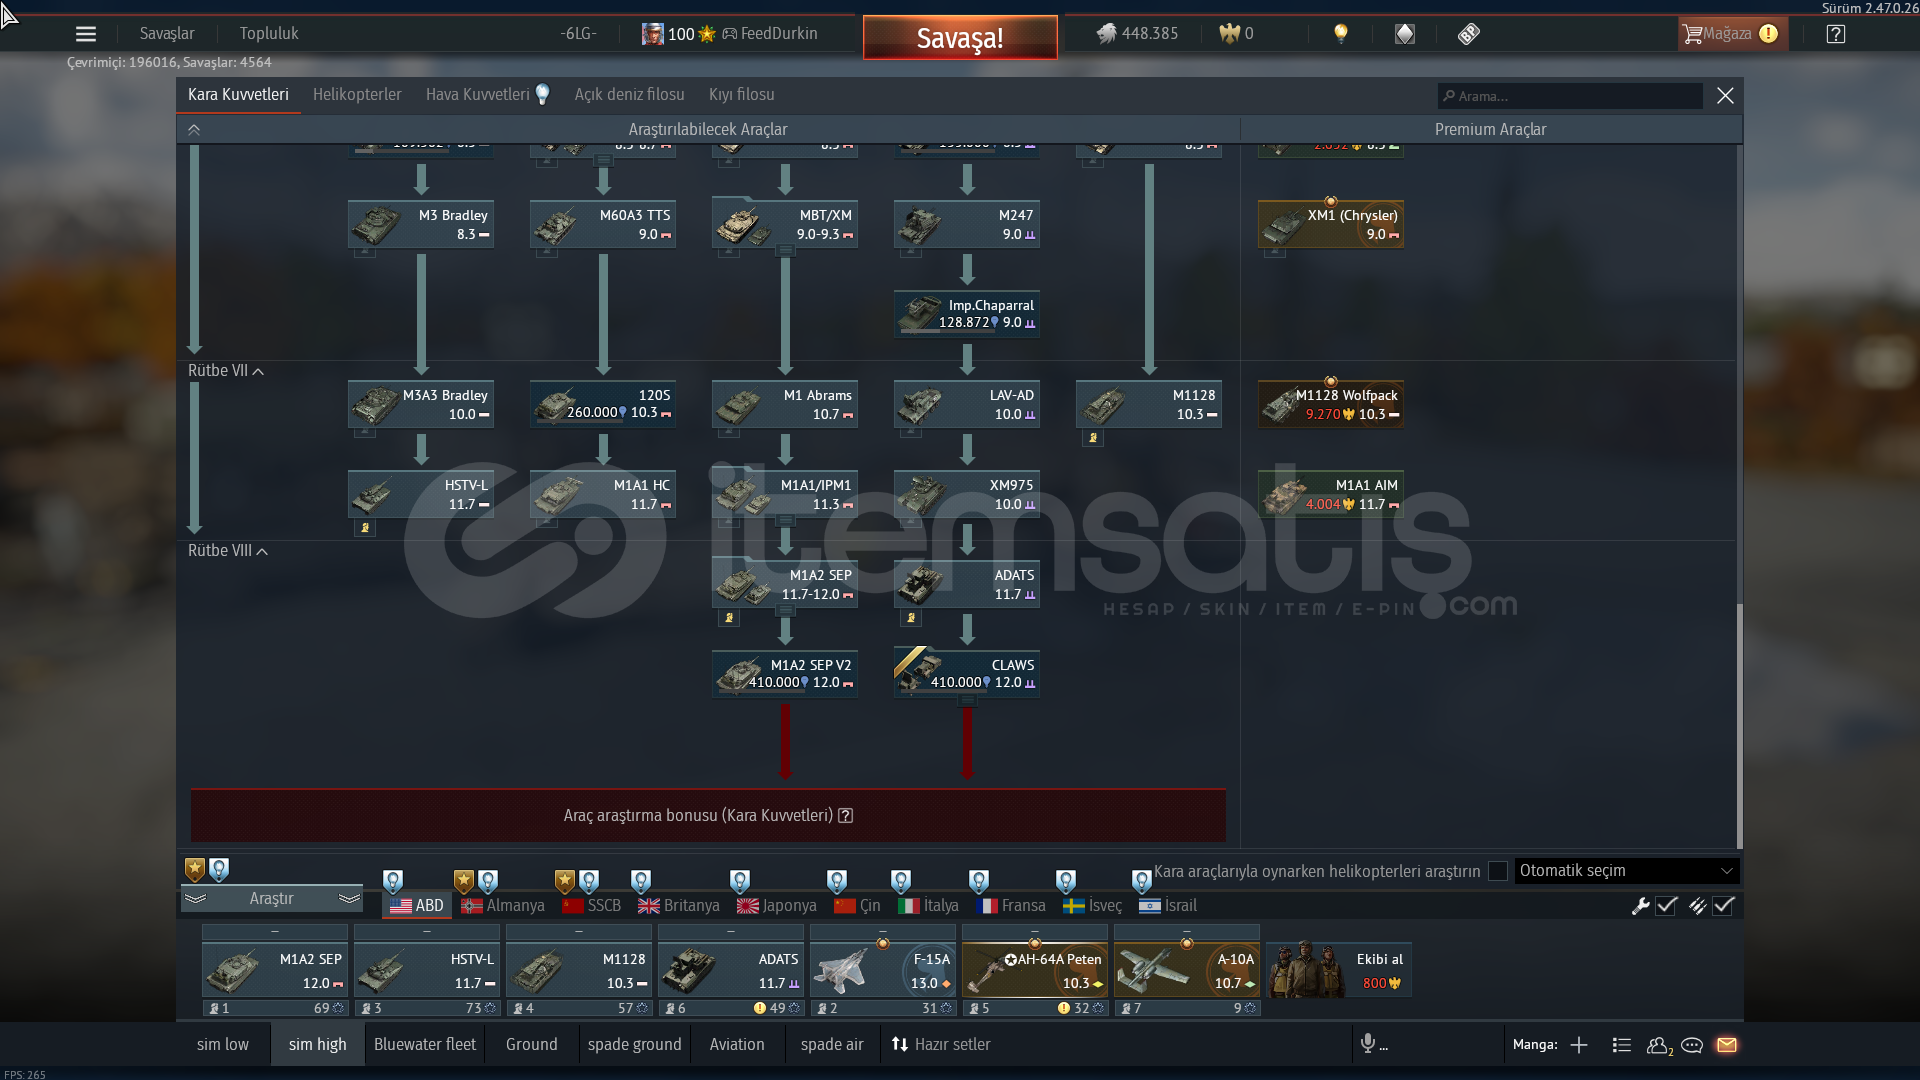Open the inventory tickets icon
This screenshot has height=1080, width=1920.
(x=1468, y=34)
